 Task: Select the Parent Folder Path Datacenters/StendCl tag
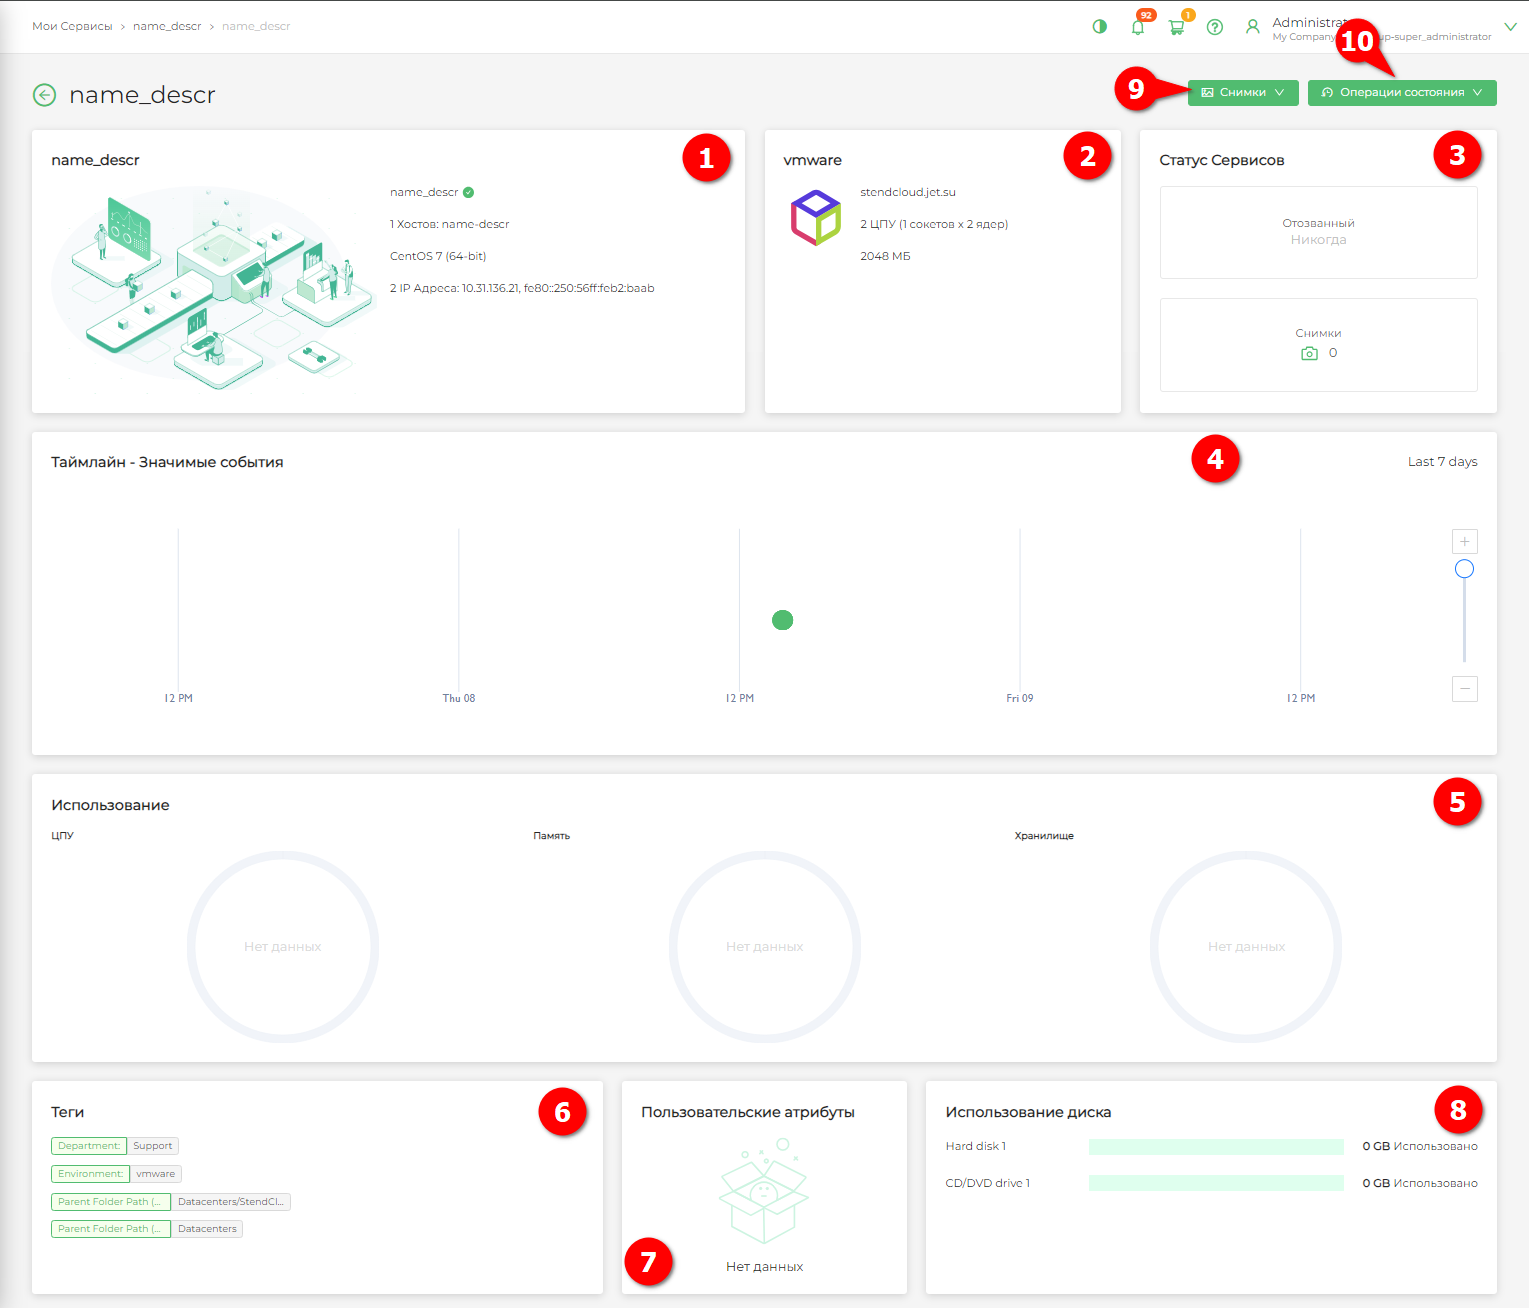click(171, 1202)
